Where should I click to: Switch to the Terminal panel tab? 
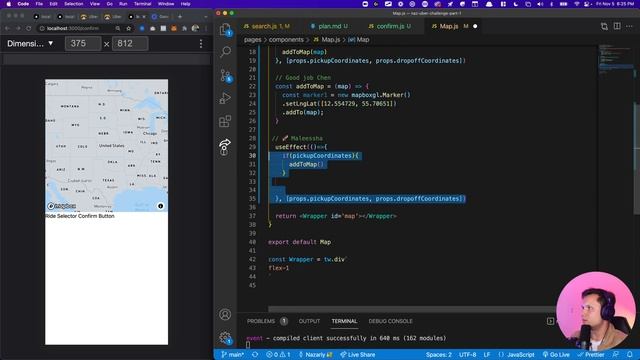(x=344, y=321)
